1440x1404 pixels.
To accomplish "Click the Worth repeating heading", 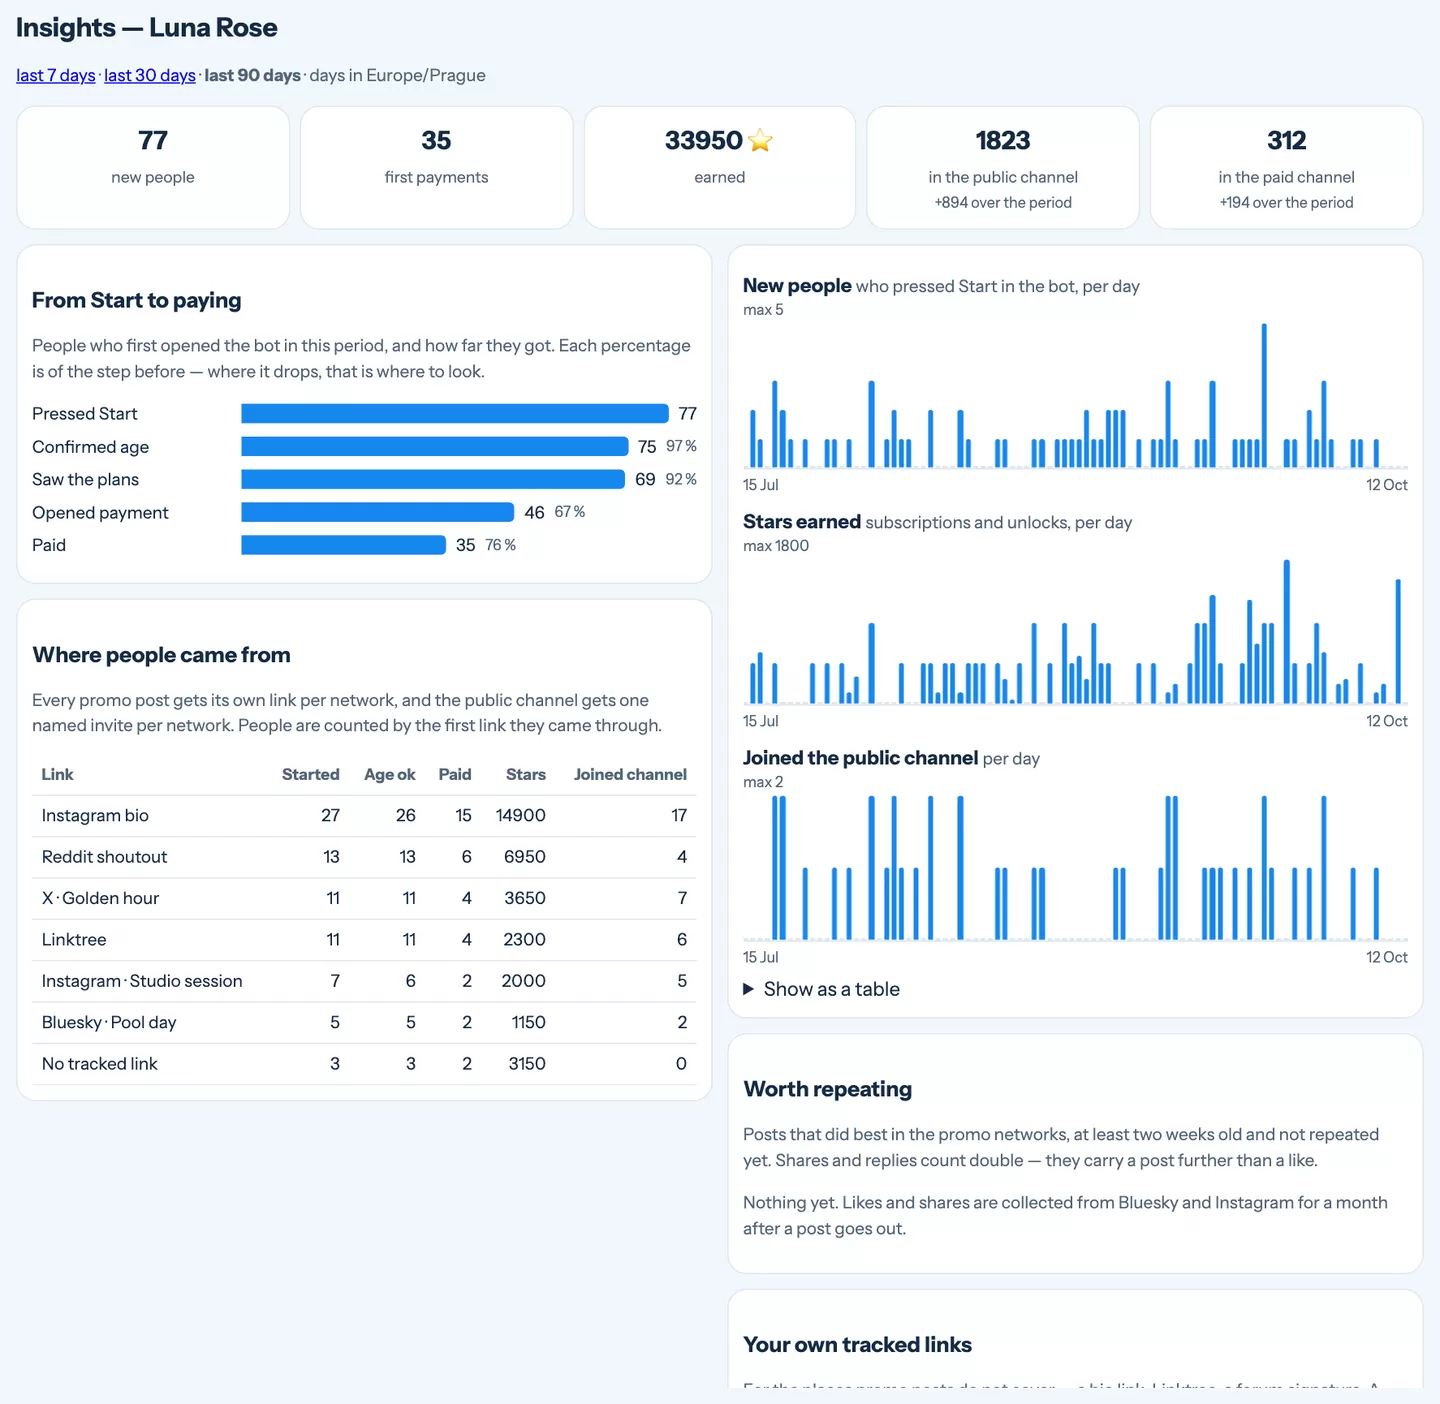I will 828,1089.
